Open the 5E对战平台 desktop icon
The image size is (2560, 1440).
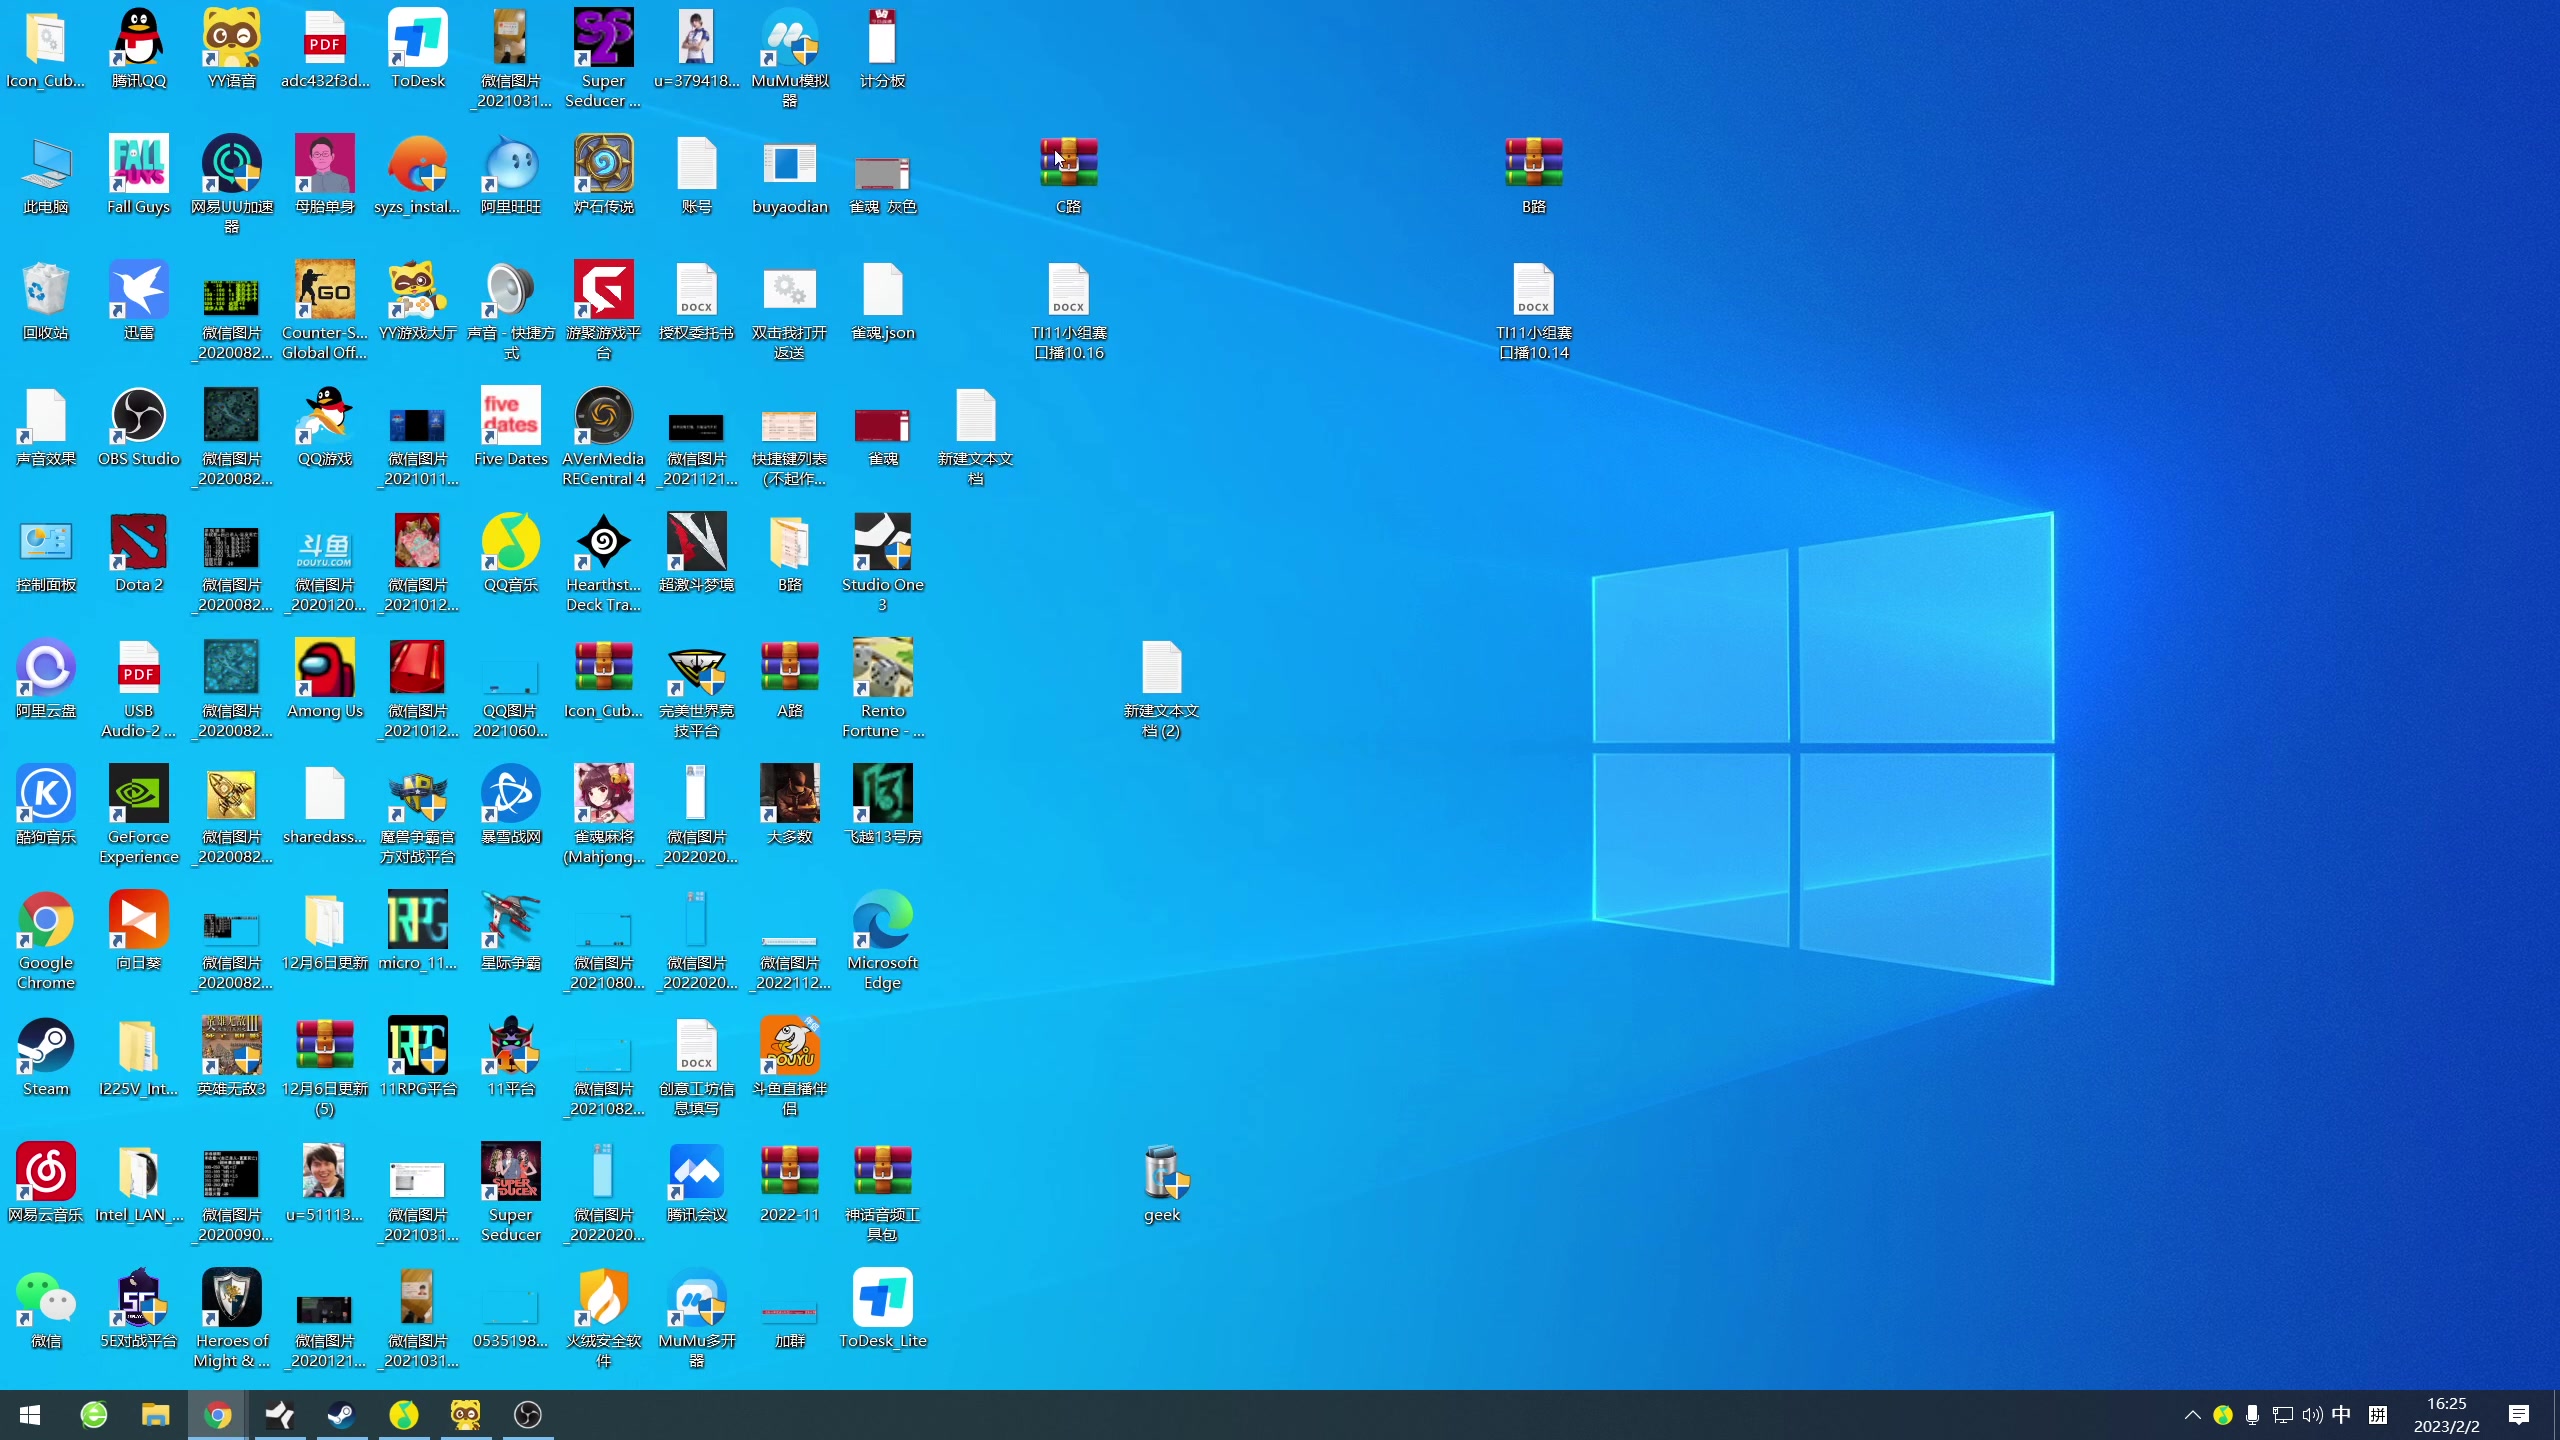click(x=139, y=1310)
